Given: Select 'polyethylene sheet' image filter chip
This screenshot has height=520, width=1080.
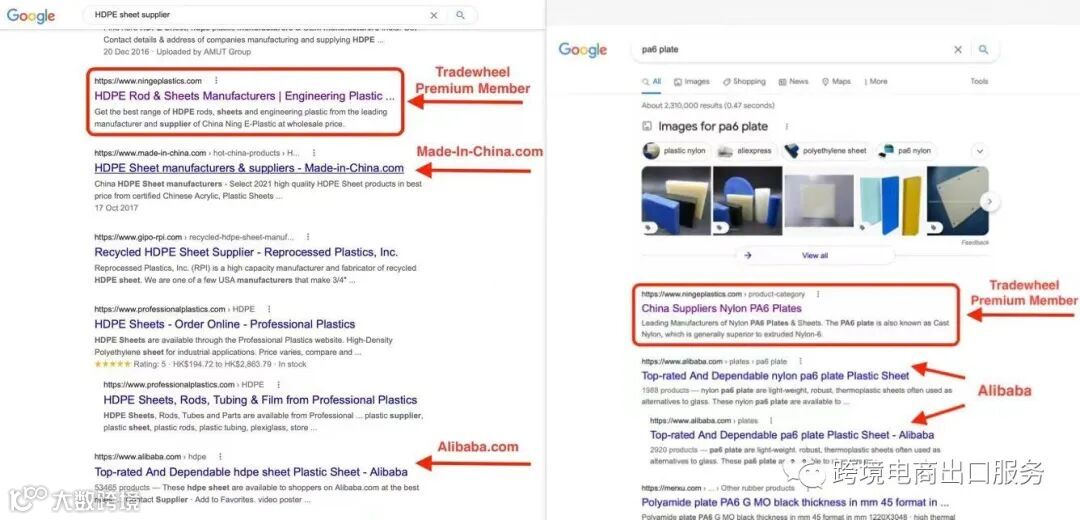Looking at the screenshot, I should tap(827, 151).
